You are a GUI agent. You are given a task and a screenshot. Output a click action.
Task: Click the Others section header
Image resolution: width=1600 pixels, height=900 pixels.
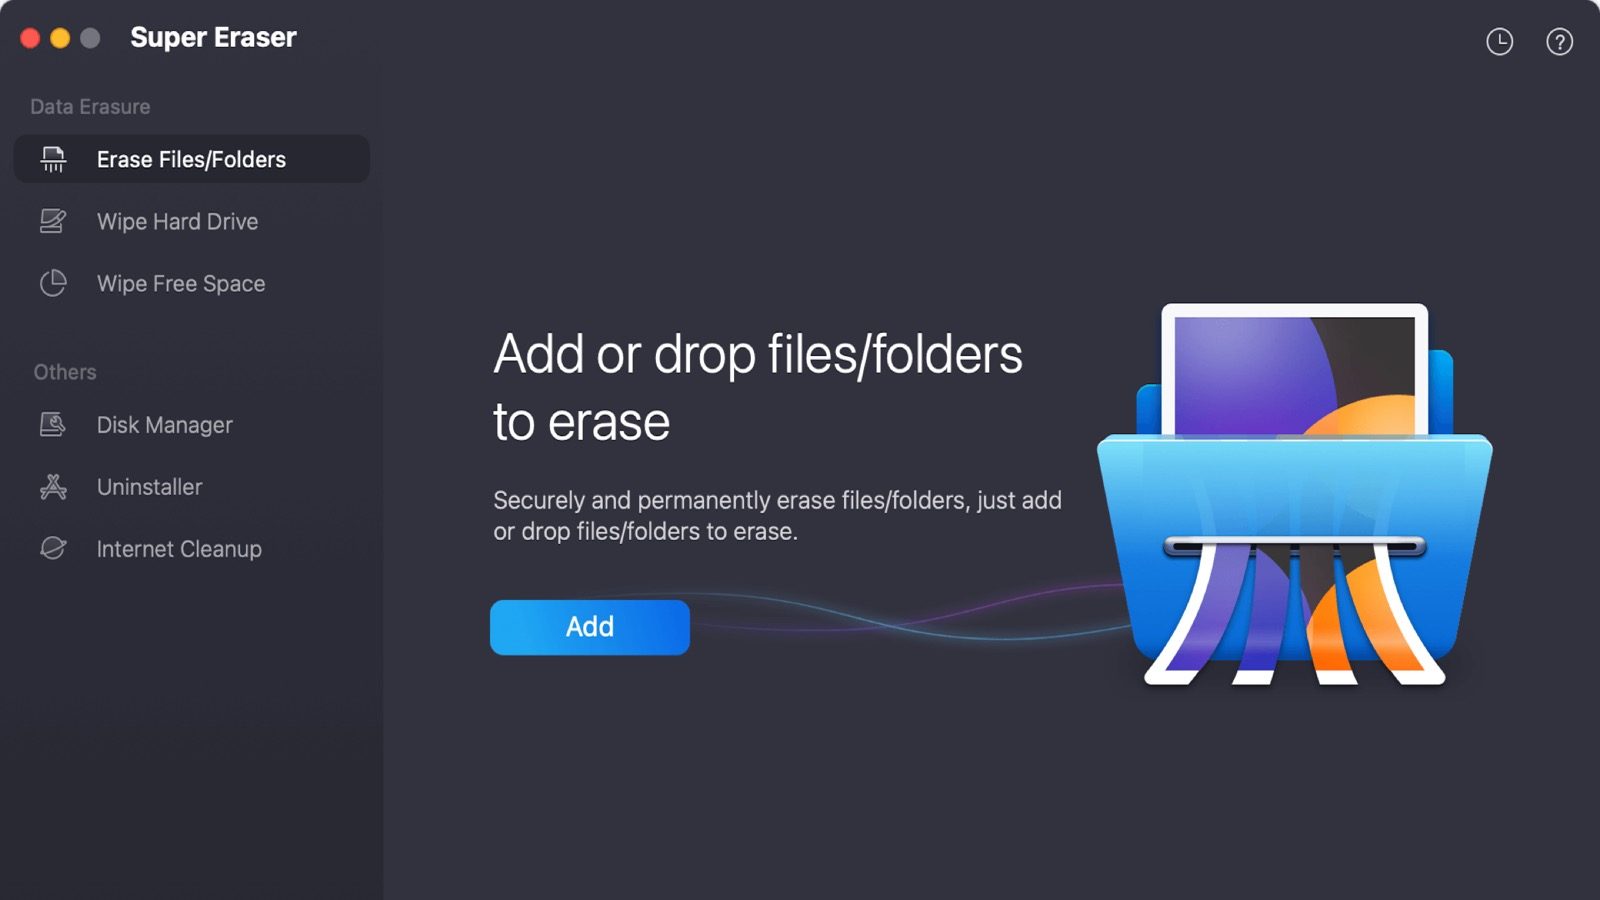[65, 372]
